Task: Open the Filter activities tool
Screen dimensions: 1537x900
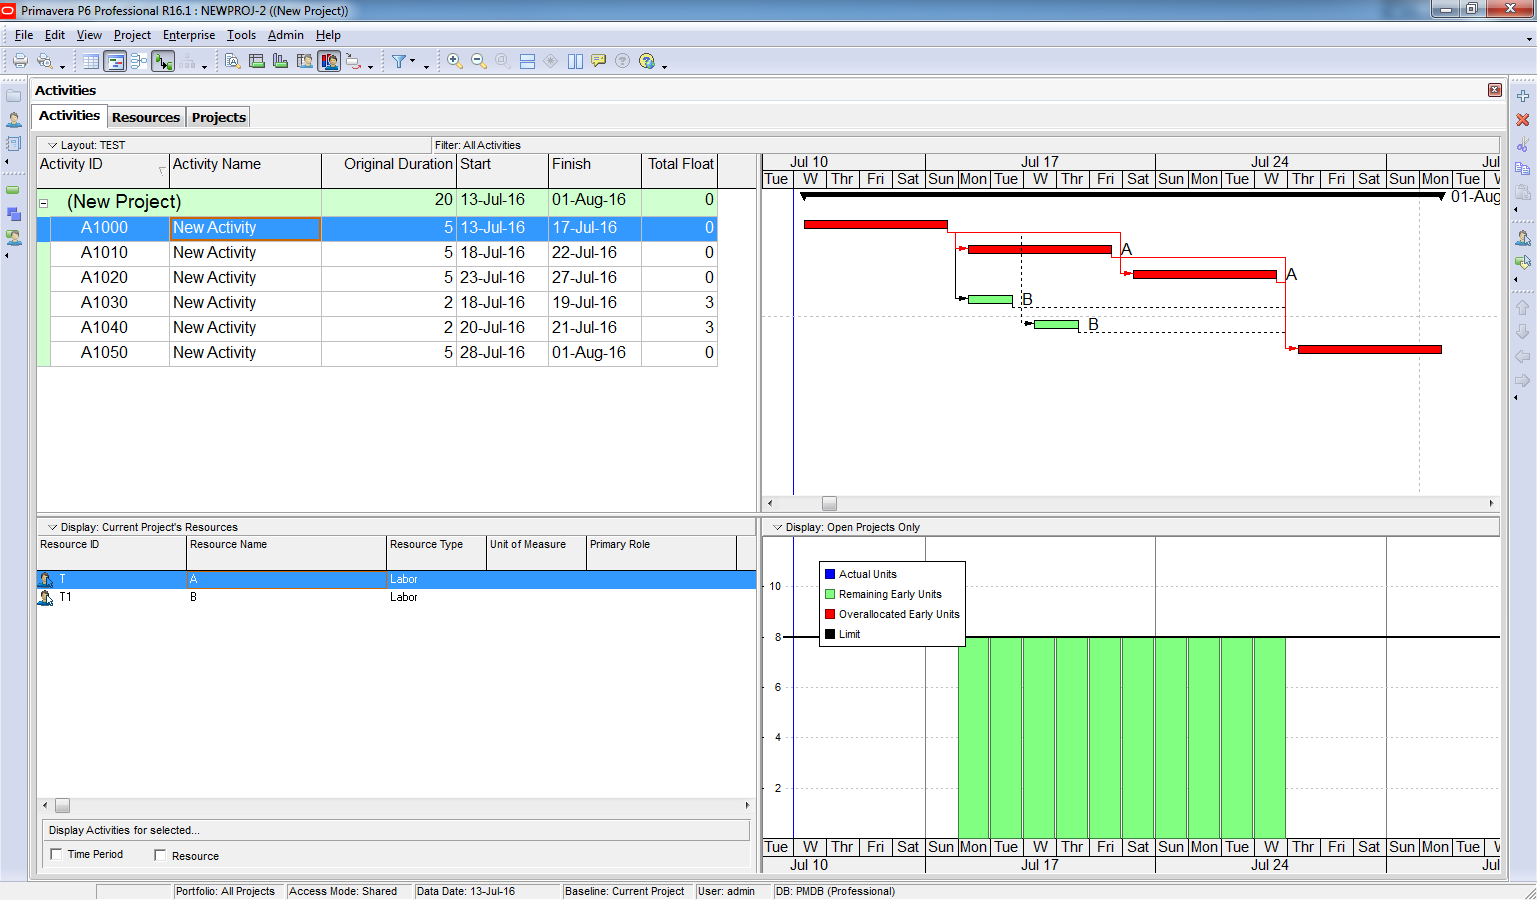Action: coord(400,60)
